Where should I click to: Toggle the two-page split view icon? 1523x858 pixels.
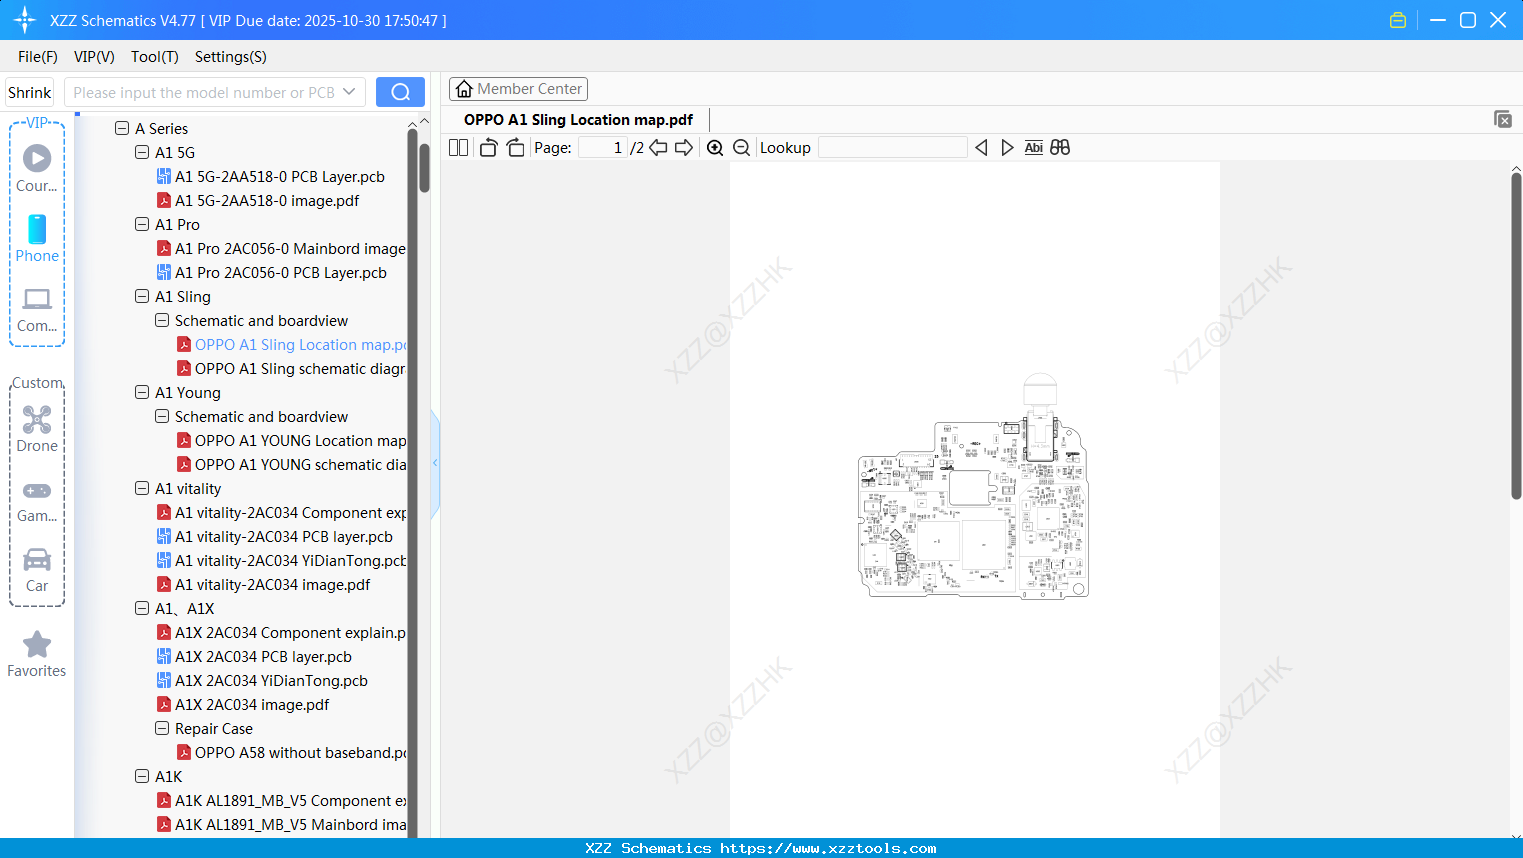tap(458, 148)
